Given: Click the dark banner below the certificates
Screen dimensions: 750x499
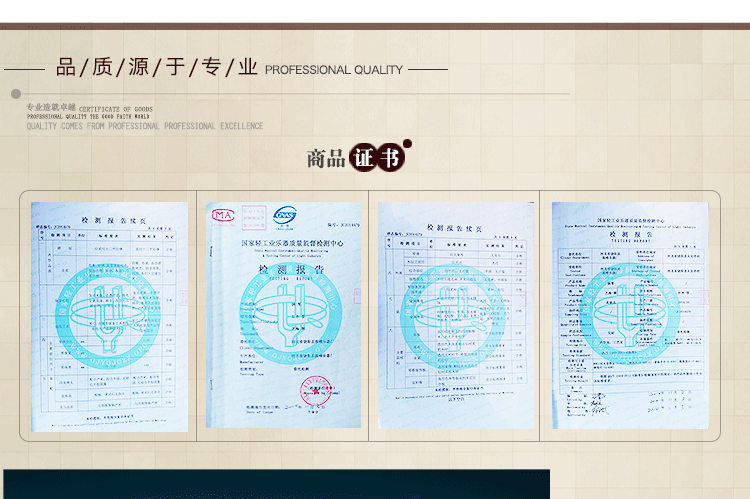Looking at the screenshot, I should click(x=276, y=484).
